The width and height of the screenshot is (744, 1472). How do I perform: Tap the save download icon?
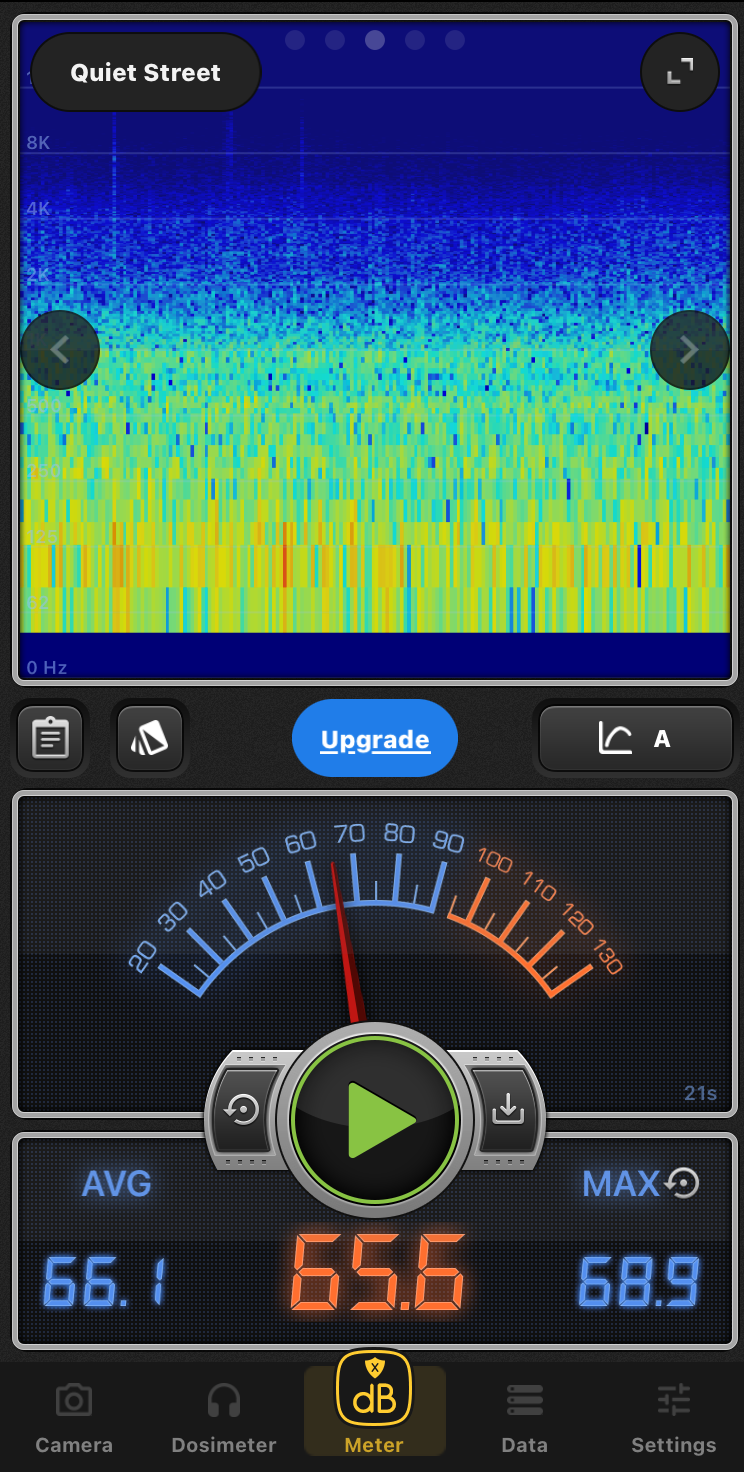(x=508, y=1109)
